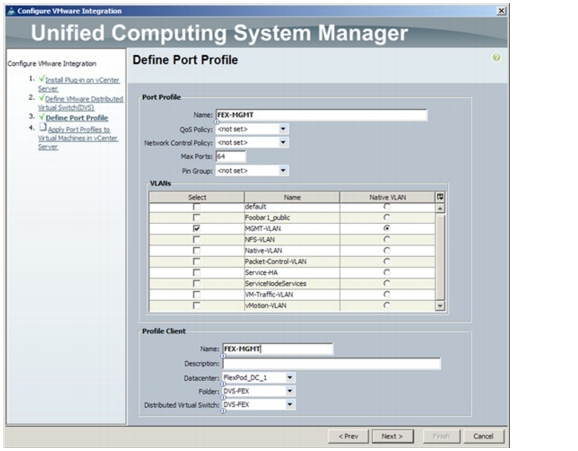Sort by the Native VLAN column header
Viewport: 578px width, 451px height.
point(387,197)
